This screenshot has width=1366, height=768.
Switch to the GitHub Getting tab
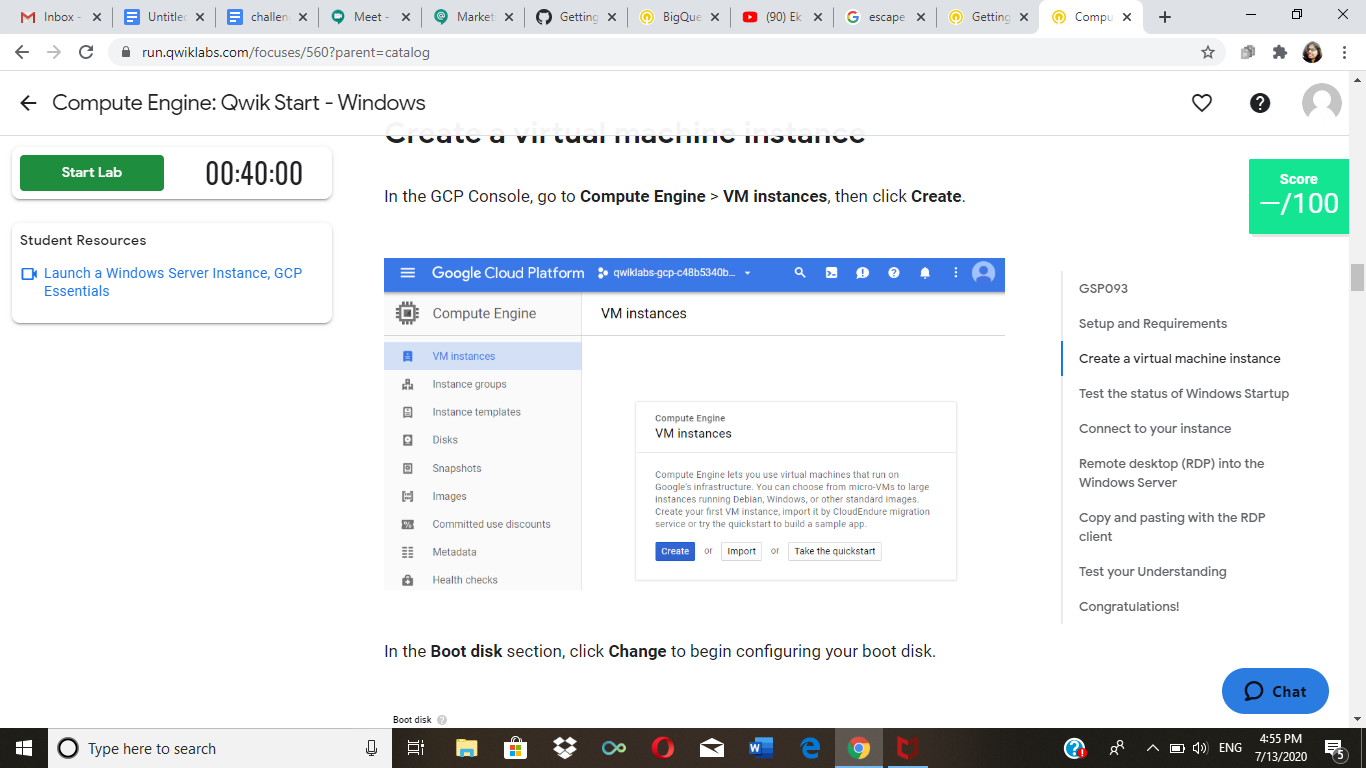(575, 17)
